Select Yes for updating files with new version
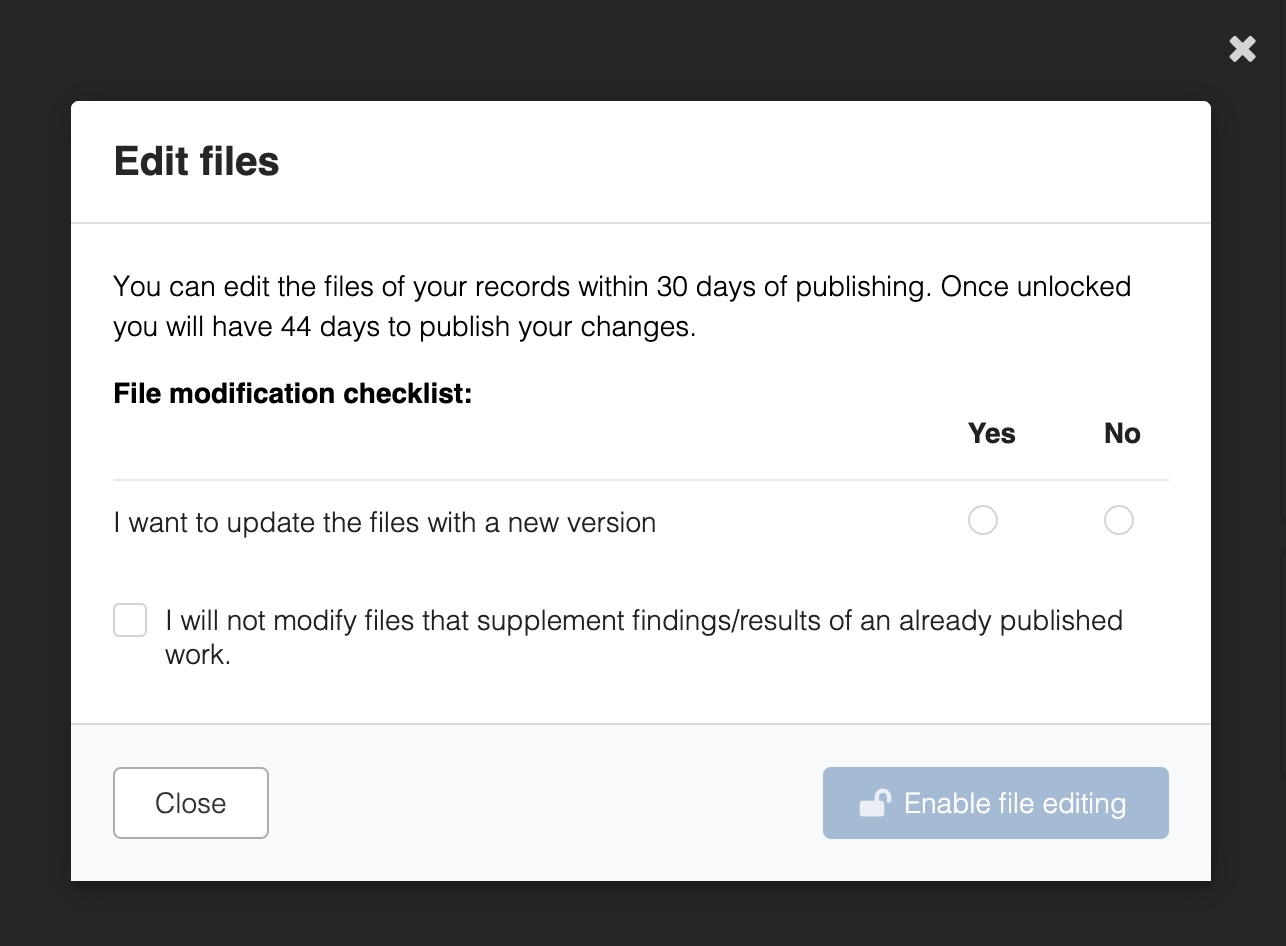The height and width of the screenshot is (946, 1286). (983, 520)
